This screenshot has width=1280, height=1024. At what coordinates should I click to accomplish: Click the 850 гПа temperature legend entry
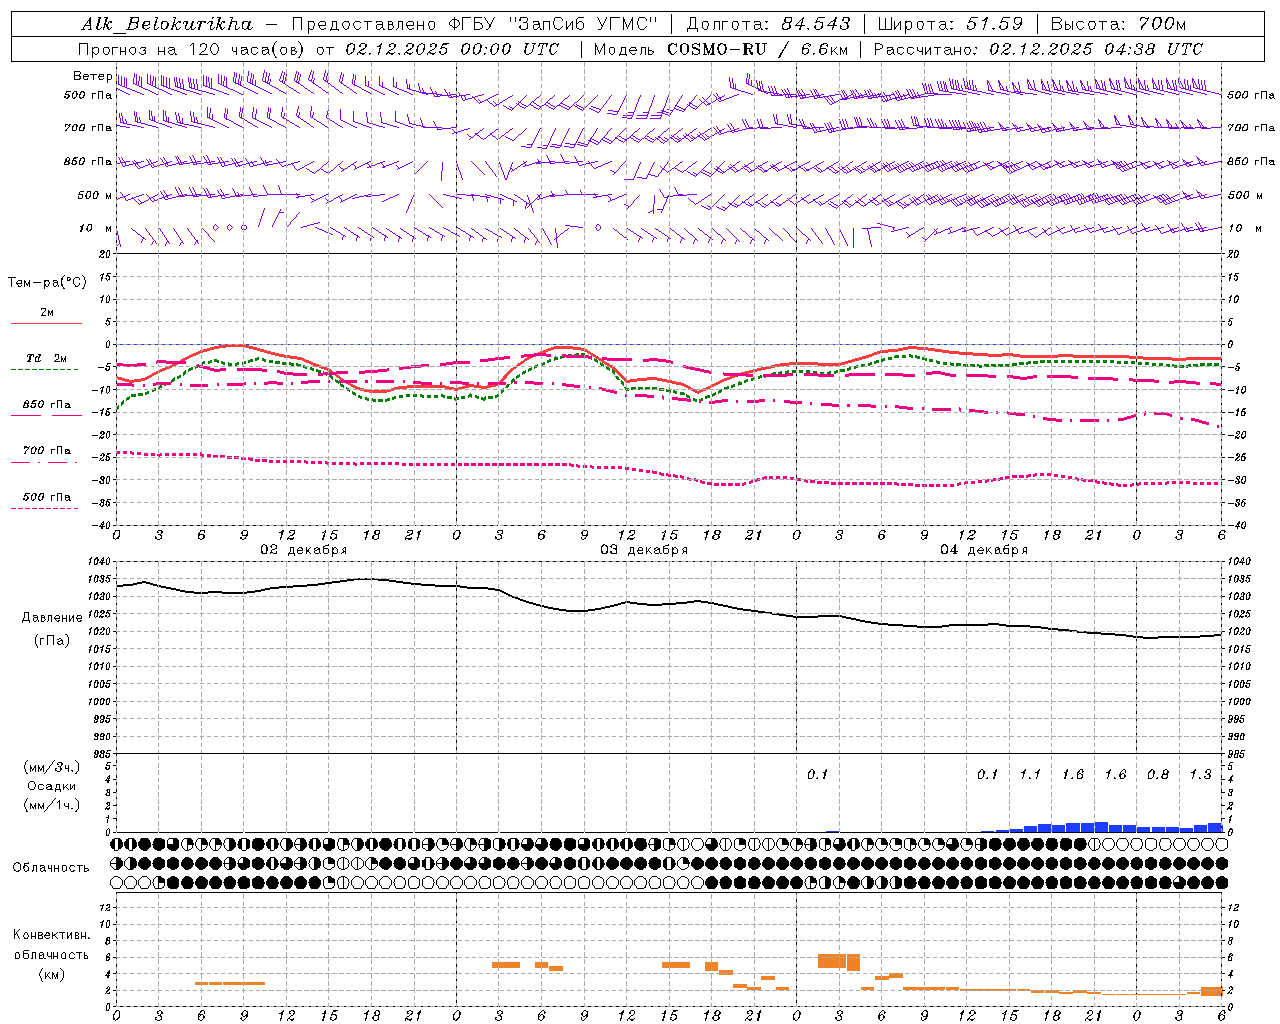47,405
